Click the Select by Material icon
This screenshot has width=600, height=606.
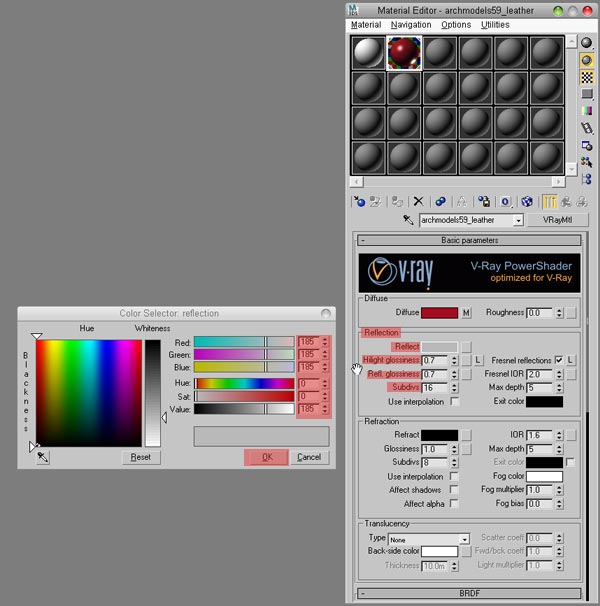coord(586,162)
